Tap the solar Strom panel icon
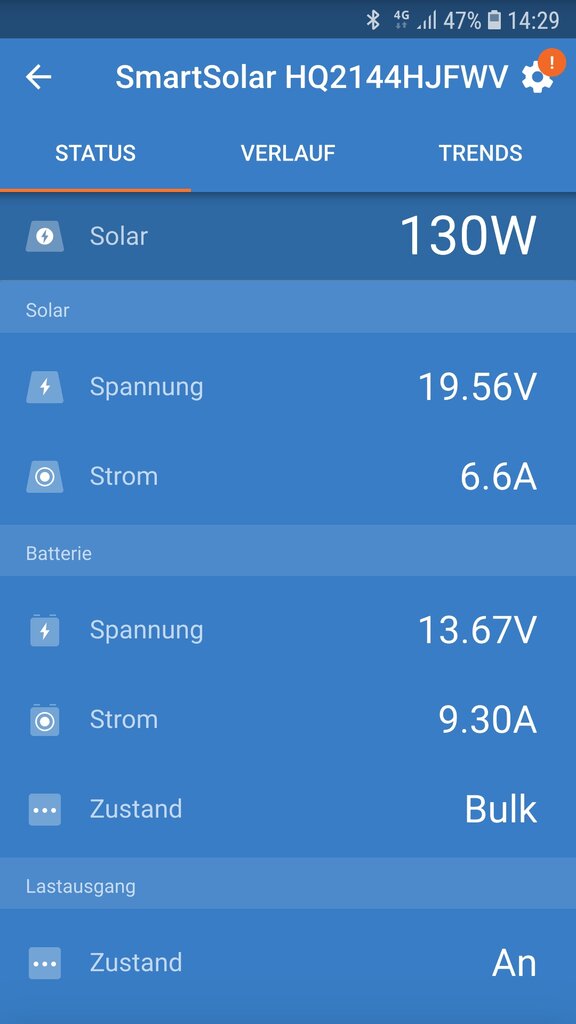576x1024 pixels. 44,477
